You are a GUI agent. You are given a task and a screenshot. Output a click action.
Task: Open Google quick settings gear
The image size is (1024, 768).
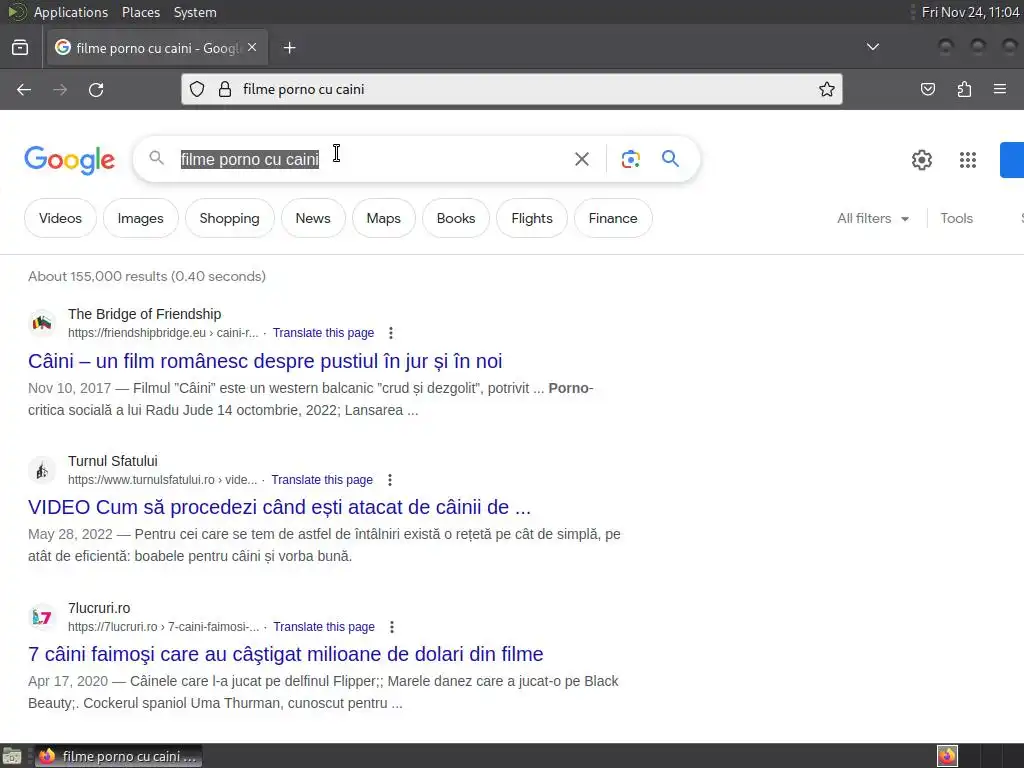(921, 160)
